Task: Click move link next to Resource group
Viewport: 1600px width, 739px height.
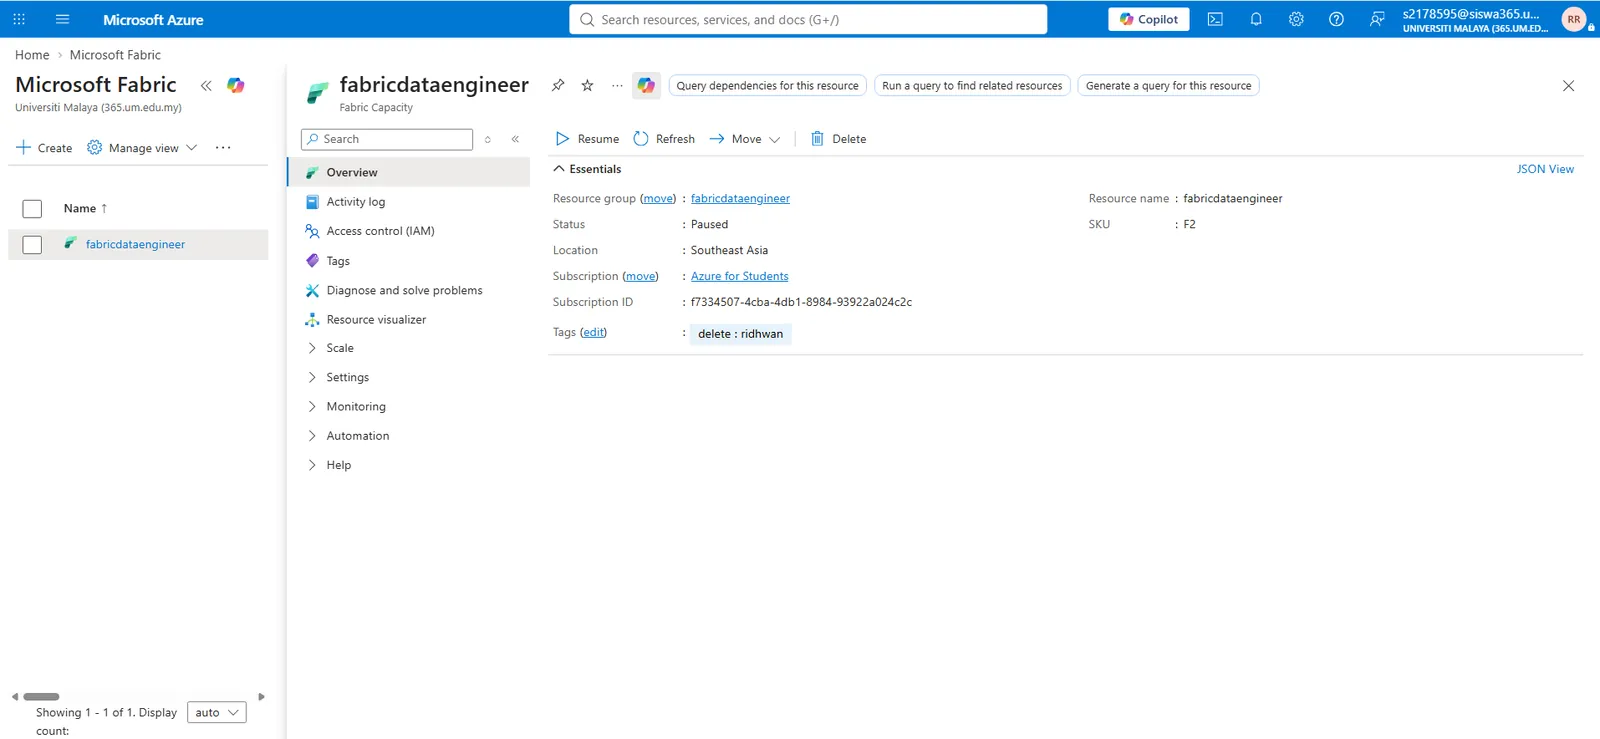Action: [658, 198]
